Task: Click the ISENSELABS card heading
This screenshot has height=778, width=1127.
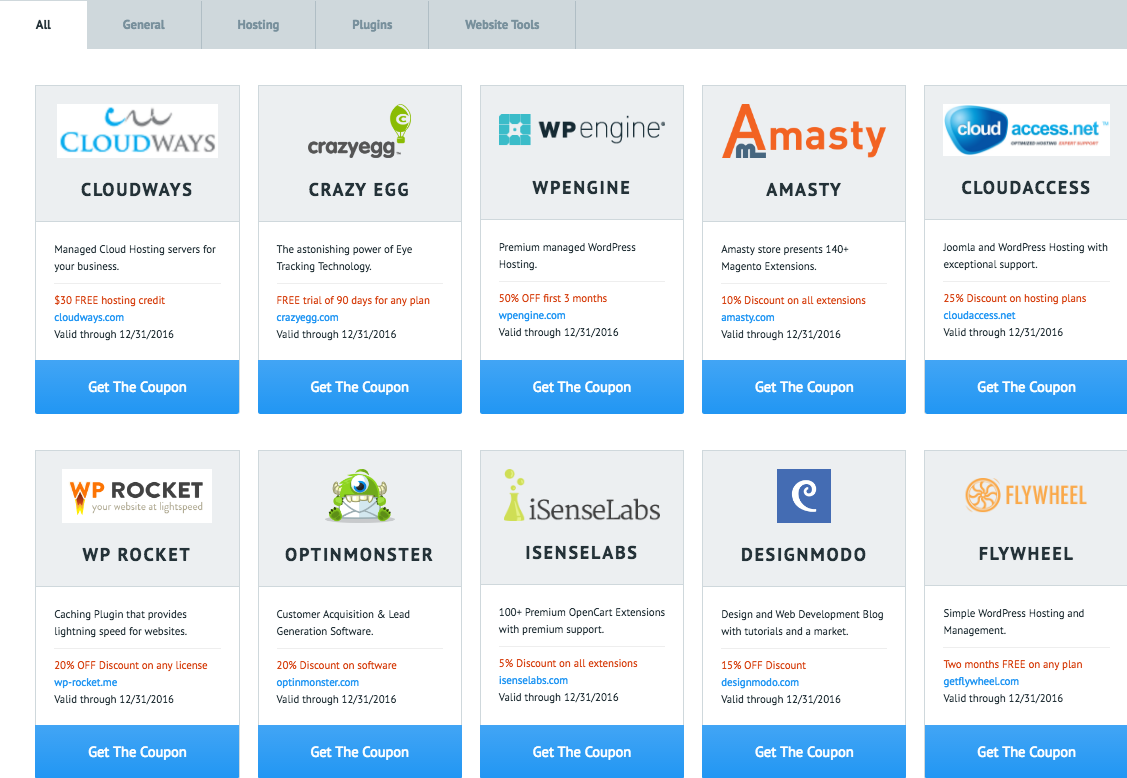Action: click(581, 553)
